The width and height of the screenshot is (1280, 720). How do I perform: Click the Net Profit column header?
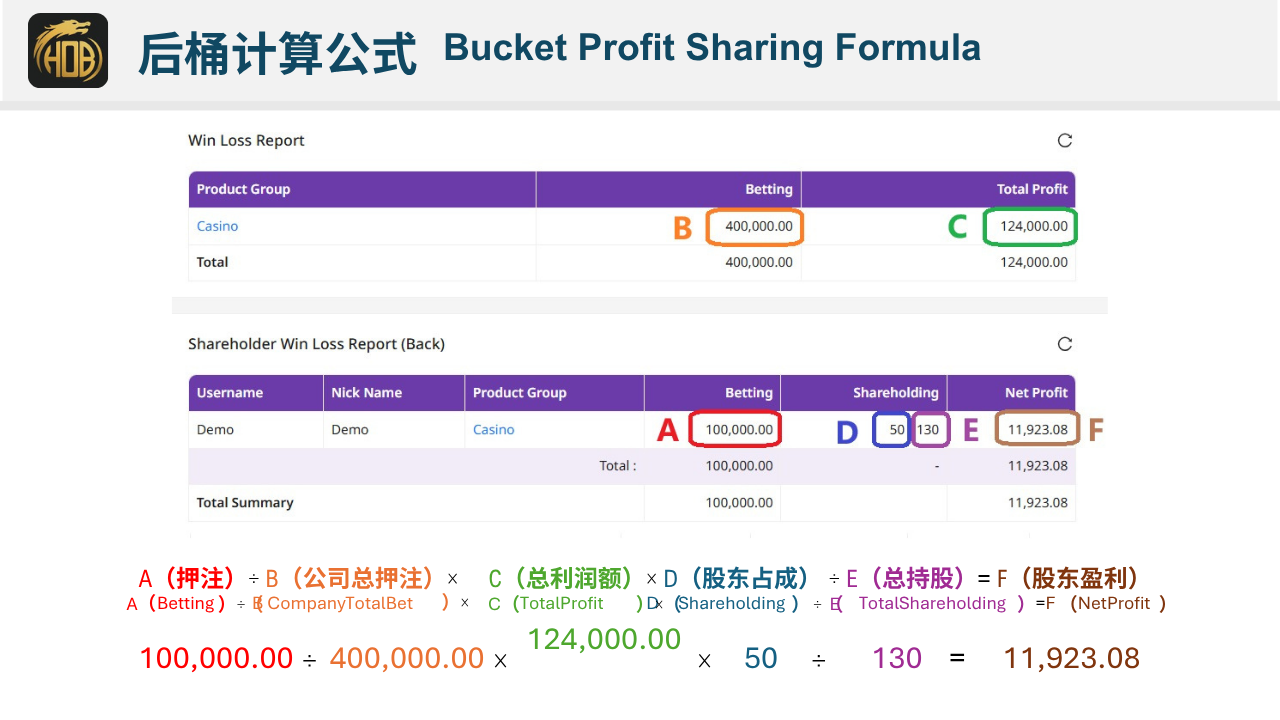tap(1036, 393)
